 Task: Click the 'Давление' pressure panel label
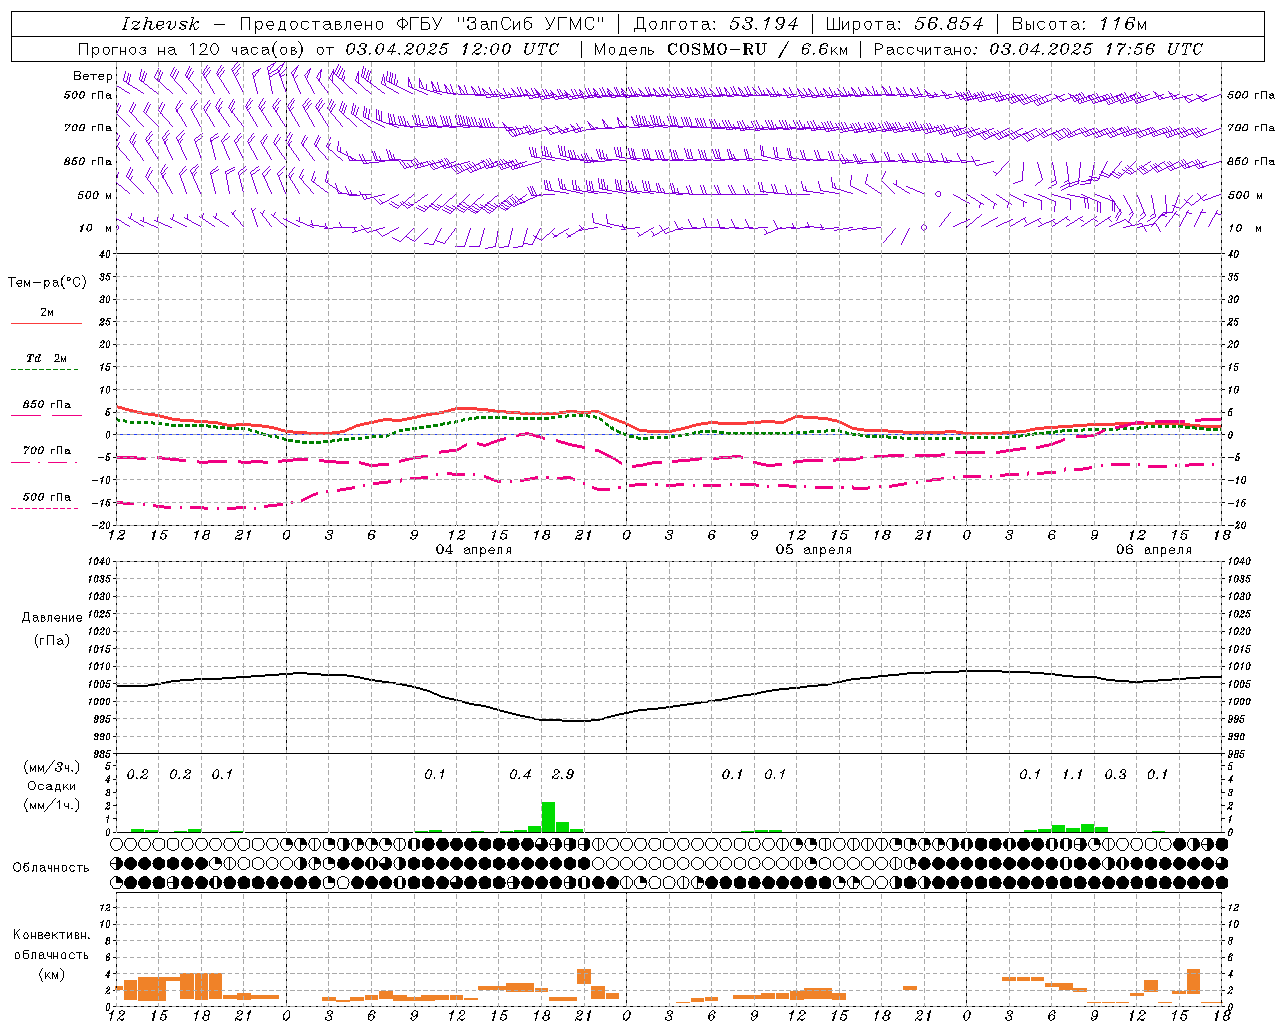point(52,618)
